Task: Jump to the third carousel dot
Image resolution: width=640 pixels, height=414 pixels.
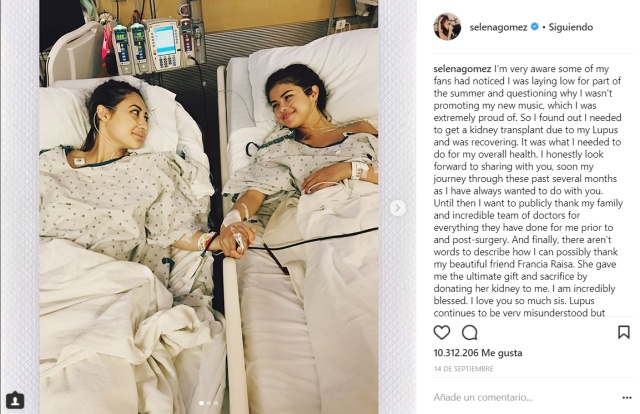Action: [x=216, y=403]
